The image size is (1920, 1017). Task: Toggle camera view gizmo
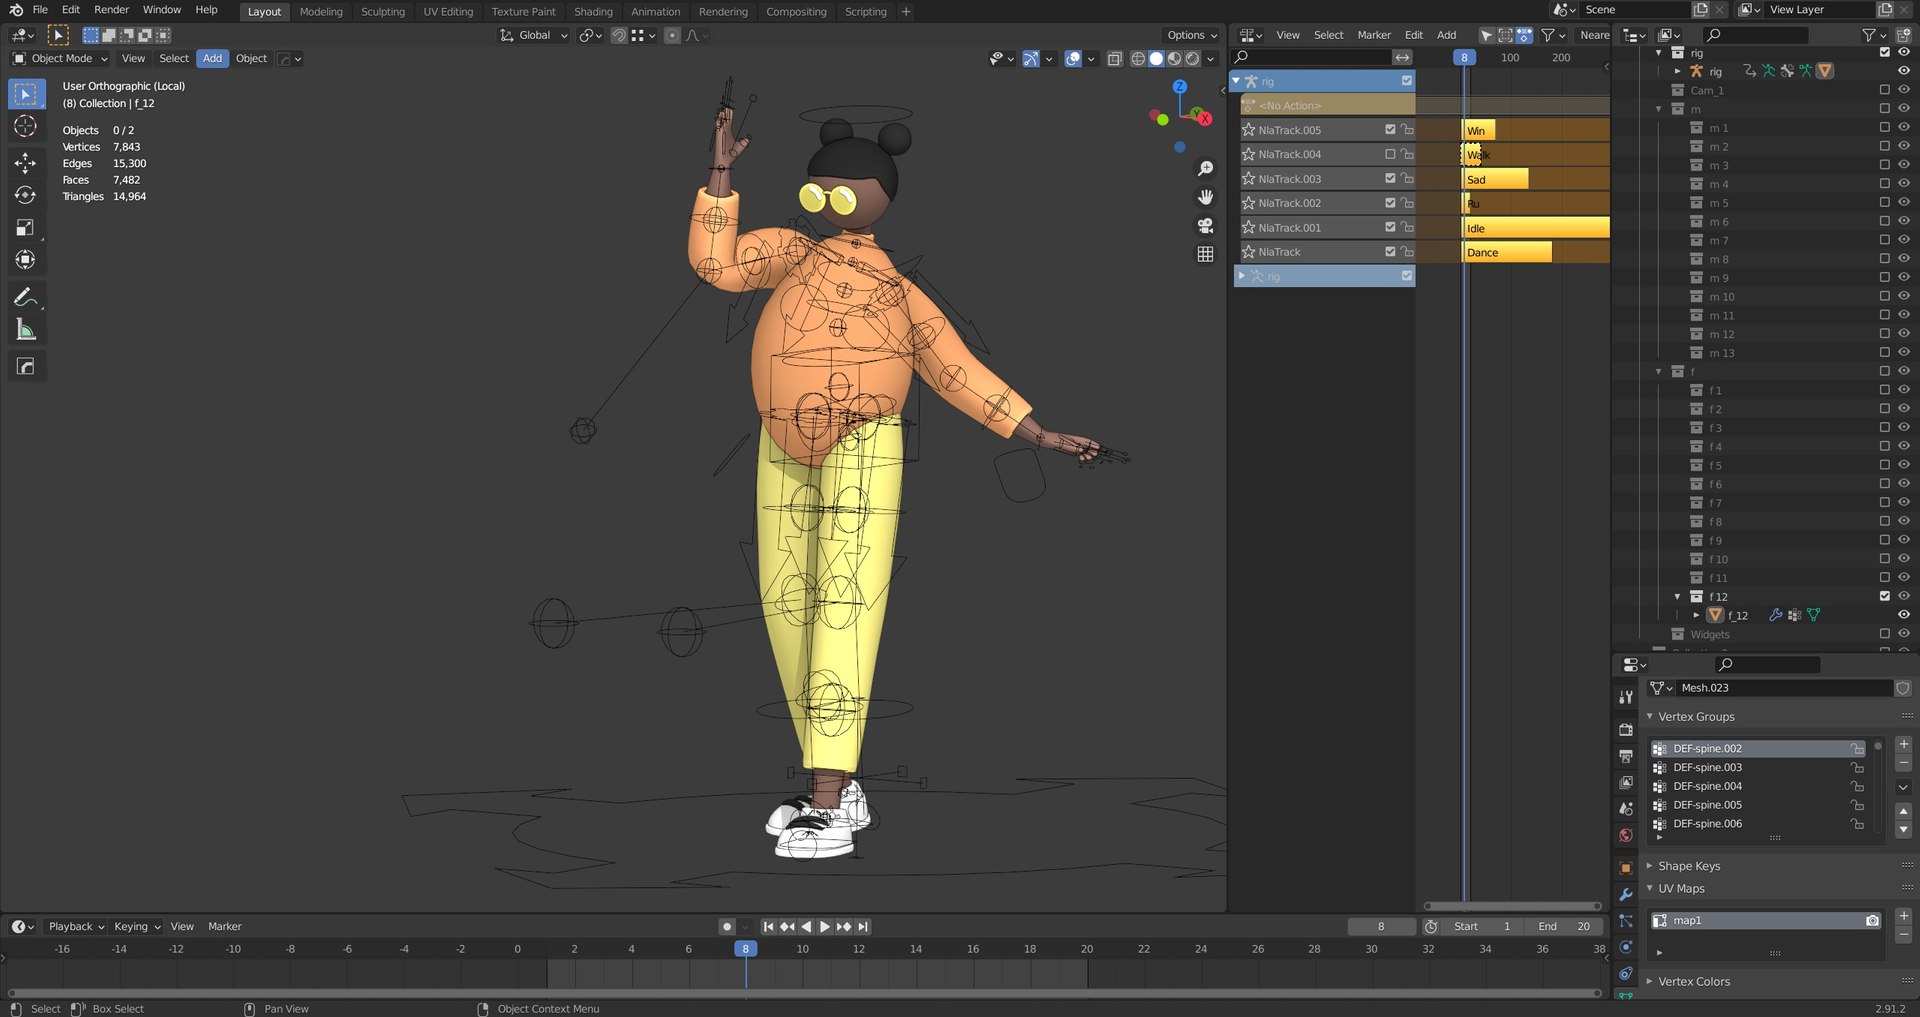click(x=1205, y=226)
